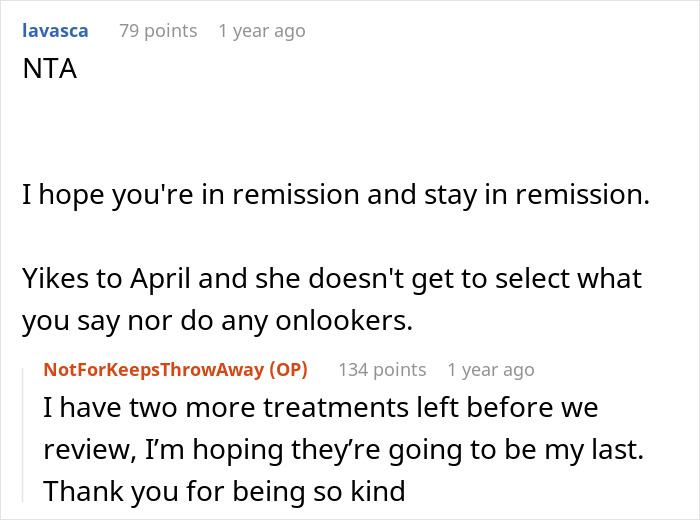Click the "Thank you for being so kind" line
The width and height of the screenshot is (700, 520).
pos(224,491)
